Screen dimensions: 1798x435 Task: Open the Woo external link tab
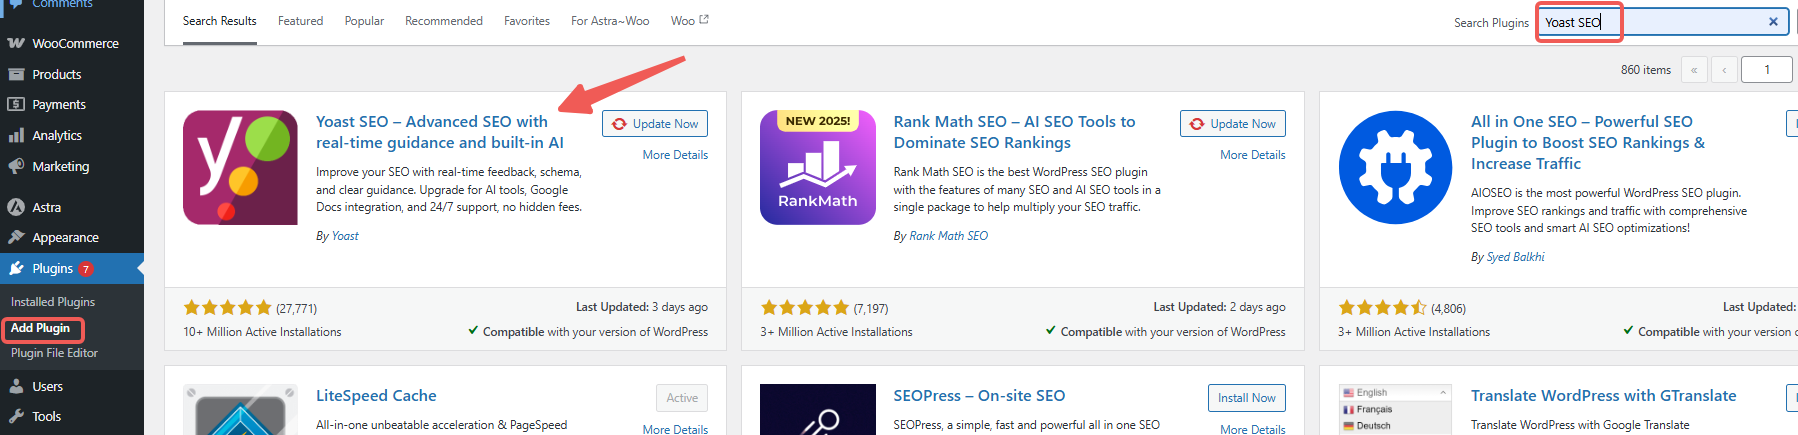[689, 21]
